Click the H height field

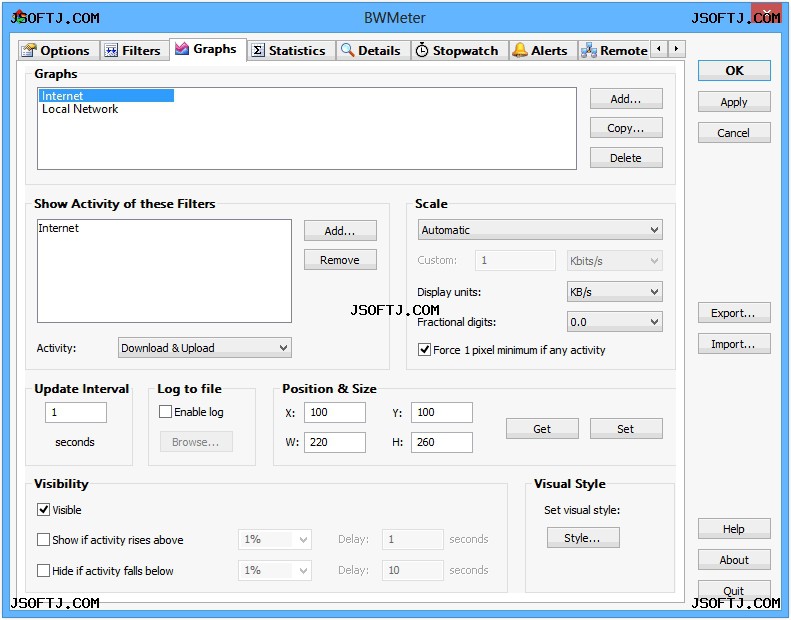[442, 442]
